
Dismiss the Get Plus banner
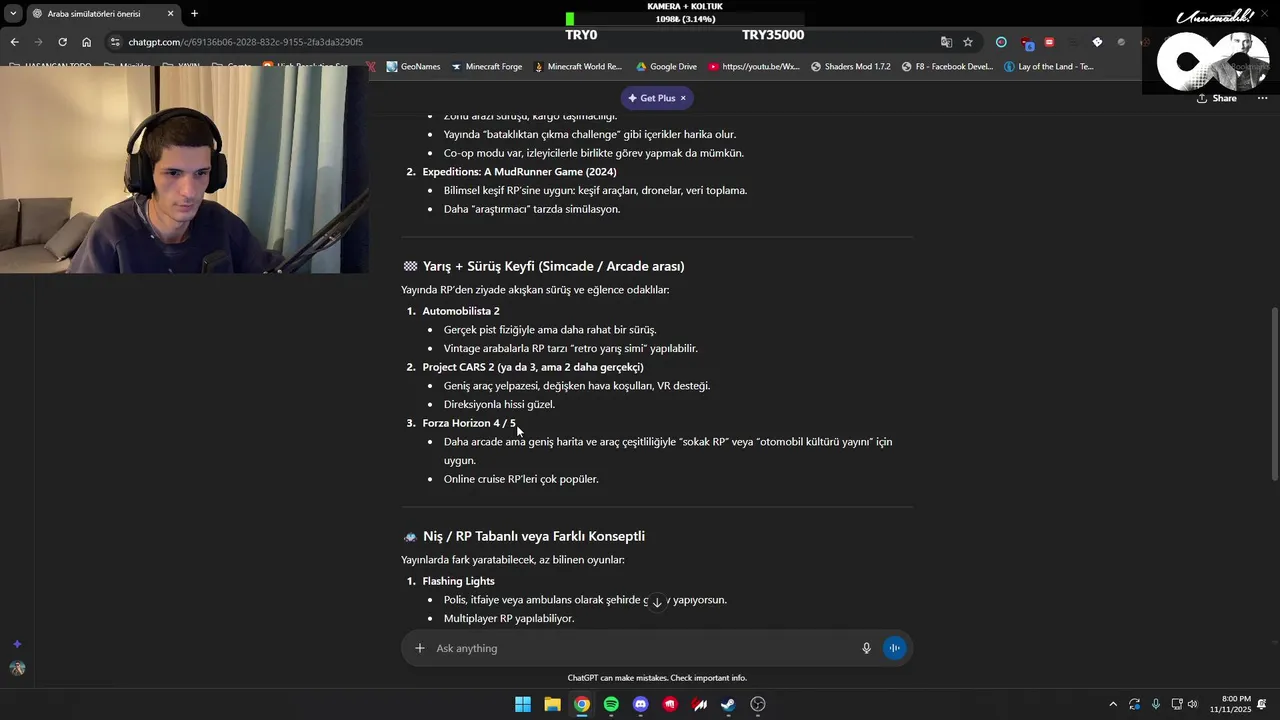683,98
